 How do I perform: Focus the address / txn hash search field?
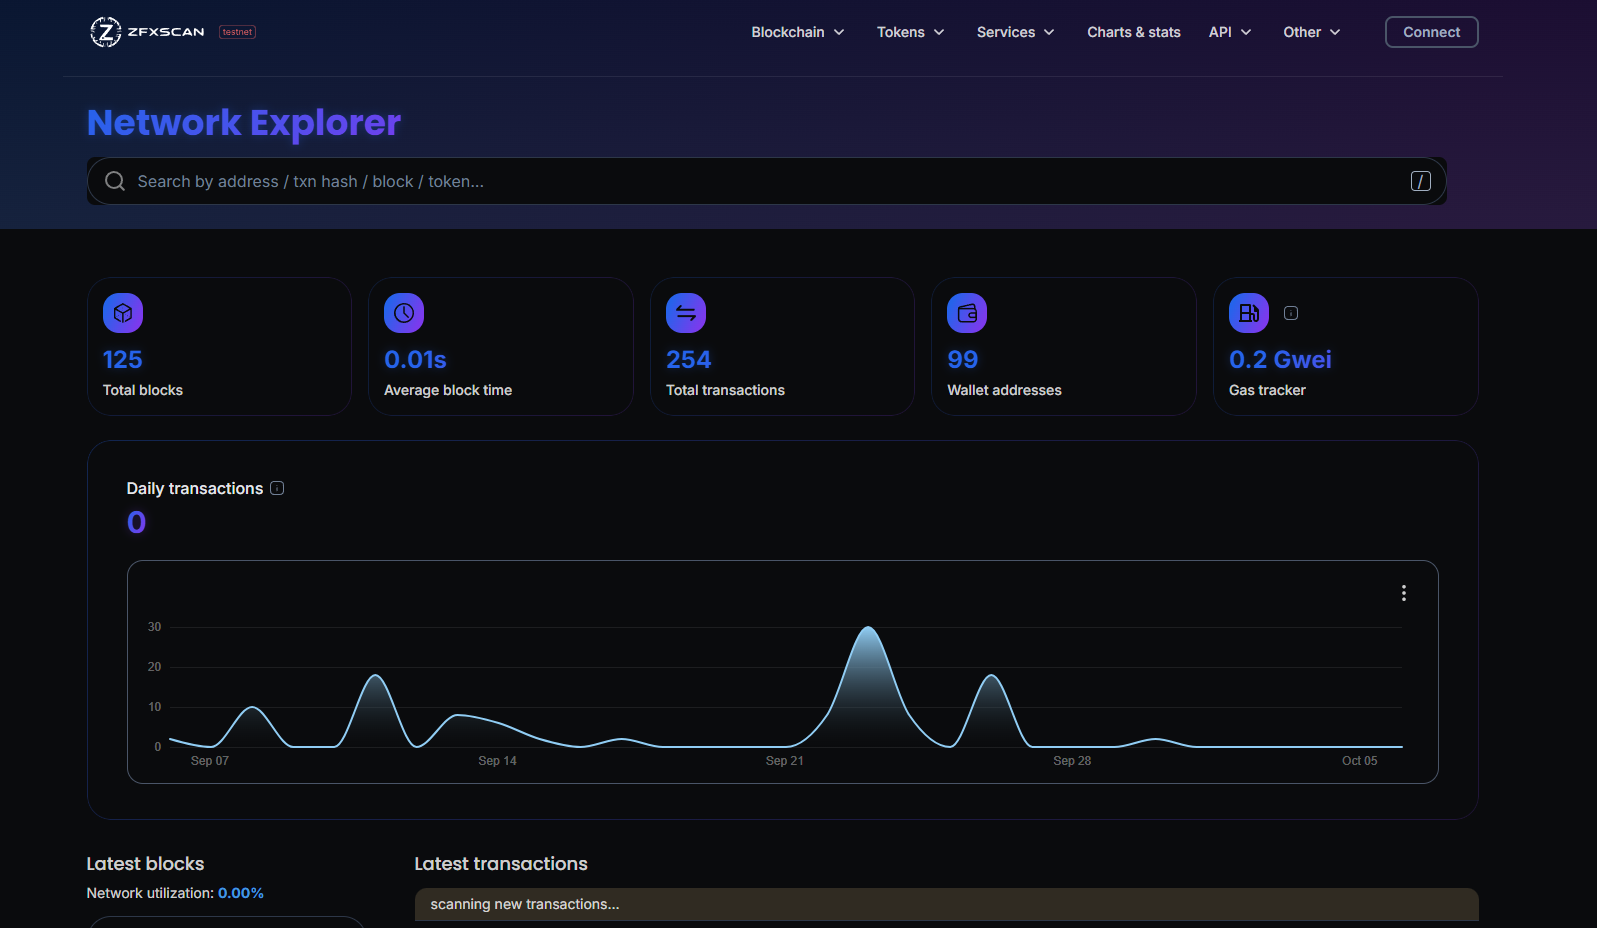(760, 181)
